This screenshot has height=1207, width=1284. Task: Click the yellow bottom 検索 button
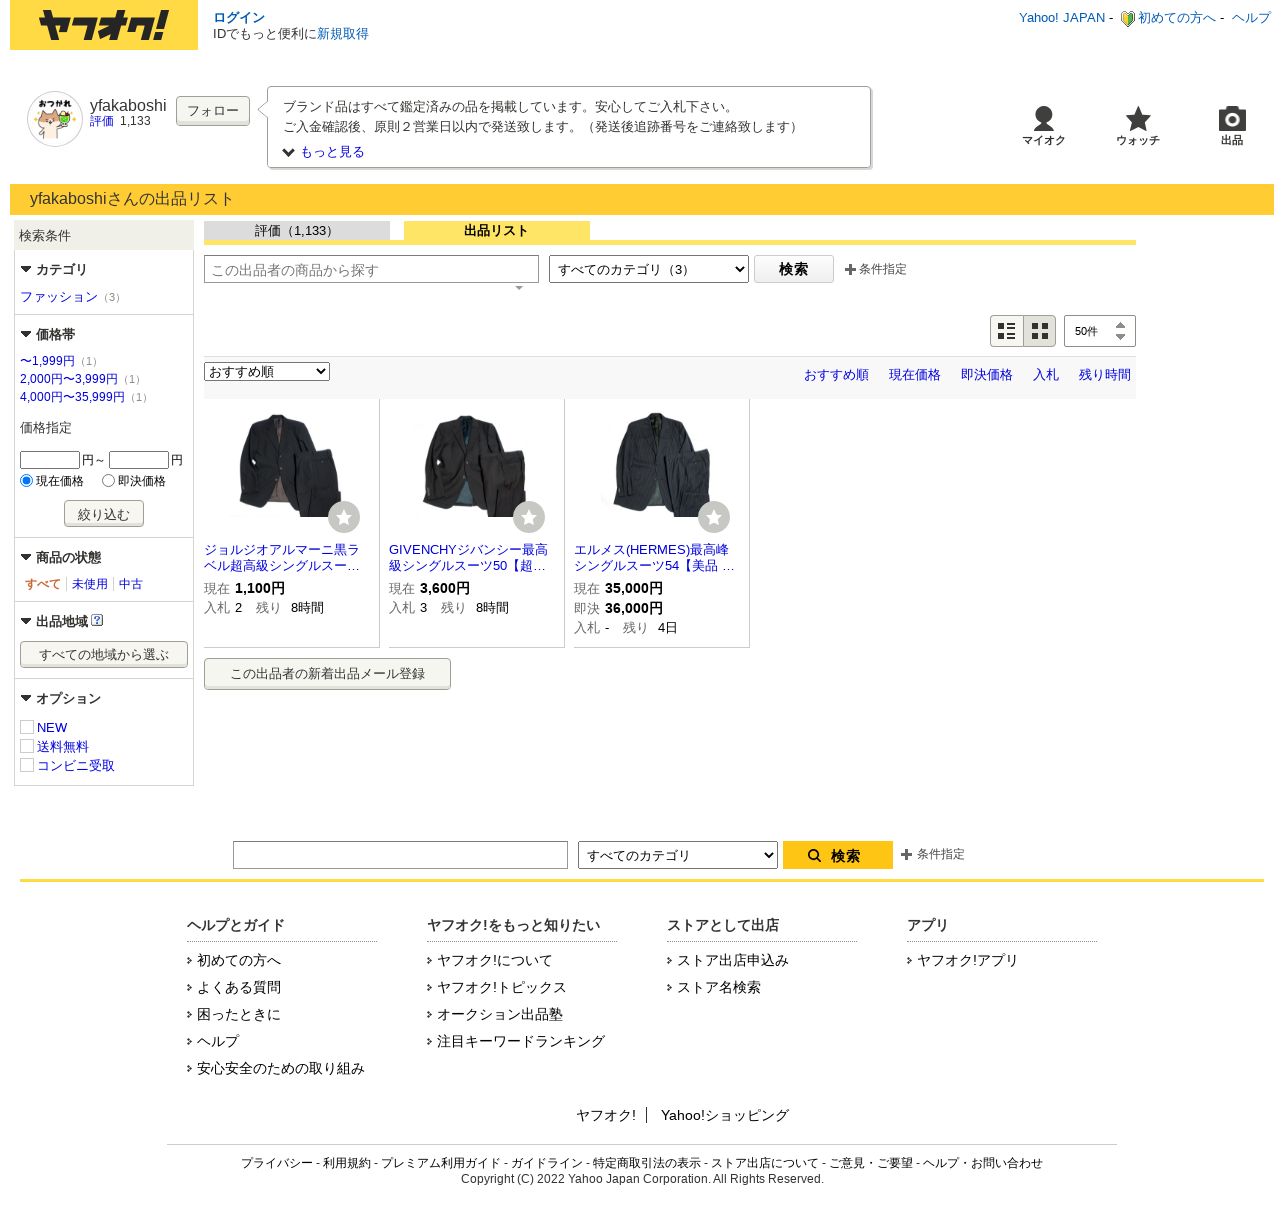click(x=838, y=855)
